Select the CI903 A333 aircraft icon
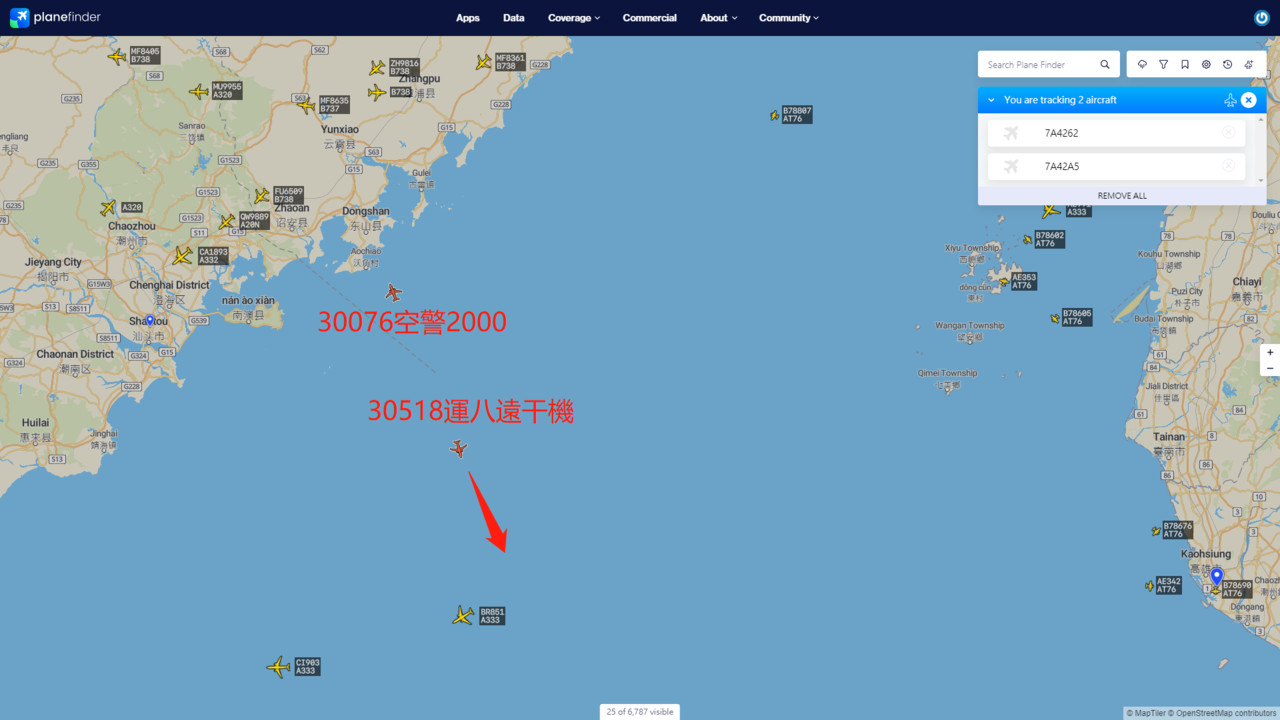 click(278, 667)
